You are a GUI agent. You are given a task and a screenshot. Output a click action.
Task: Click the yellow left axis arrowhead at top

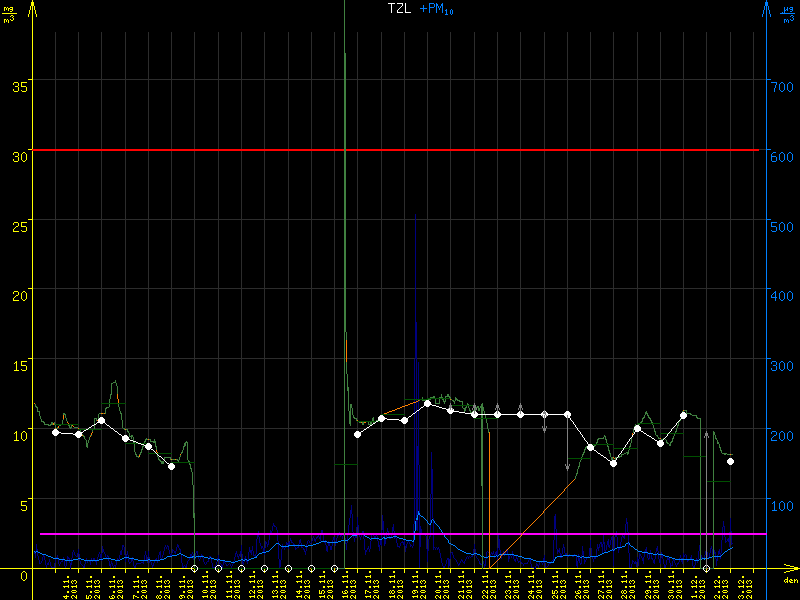point(34,10)
